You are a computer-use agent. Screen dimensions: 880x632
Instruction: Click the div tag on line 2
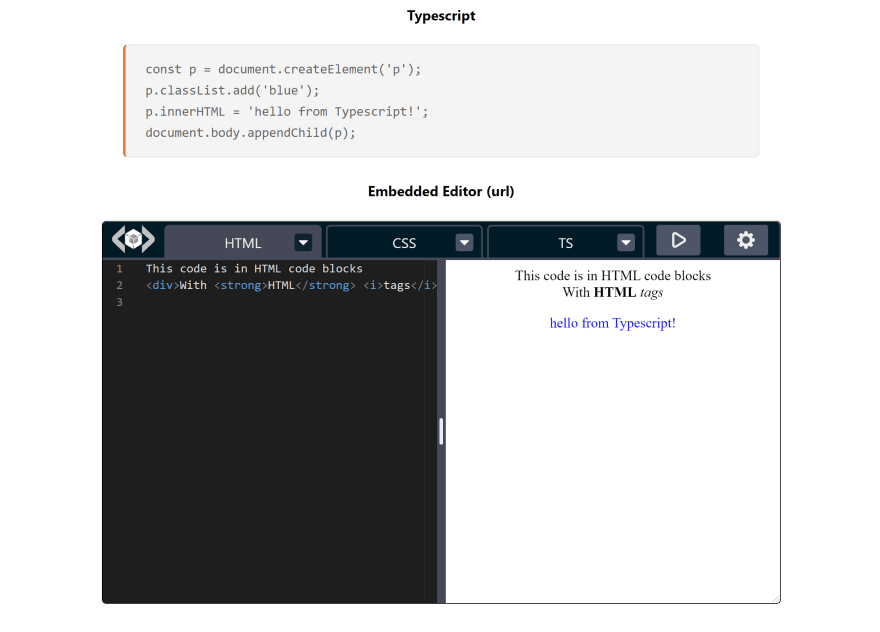163,285
